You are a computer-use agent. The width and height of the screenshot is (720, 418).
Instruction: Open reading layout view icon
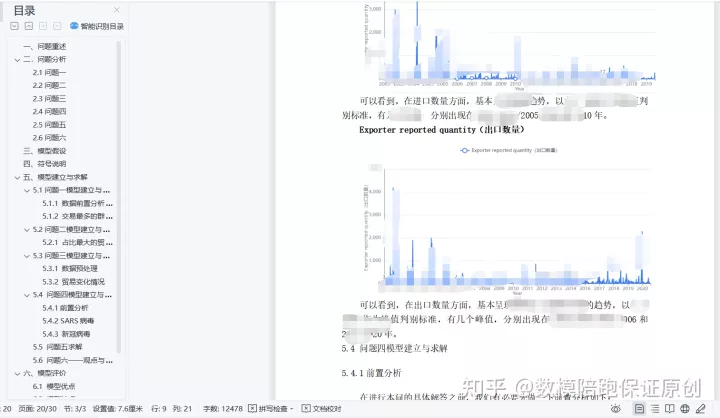click(x=669, y=409)
